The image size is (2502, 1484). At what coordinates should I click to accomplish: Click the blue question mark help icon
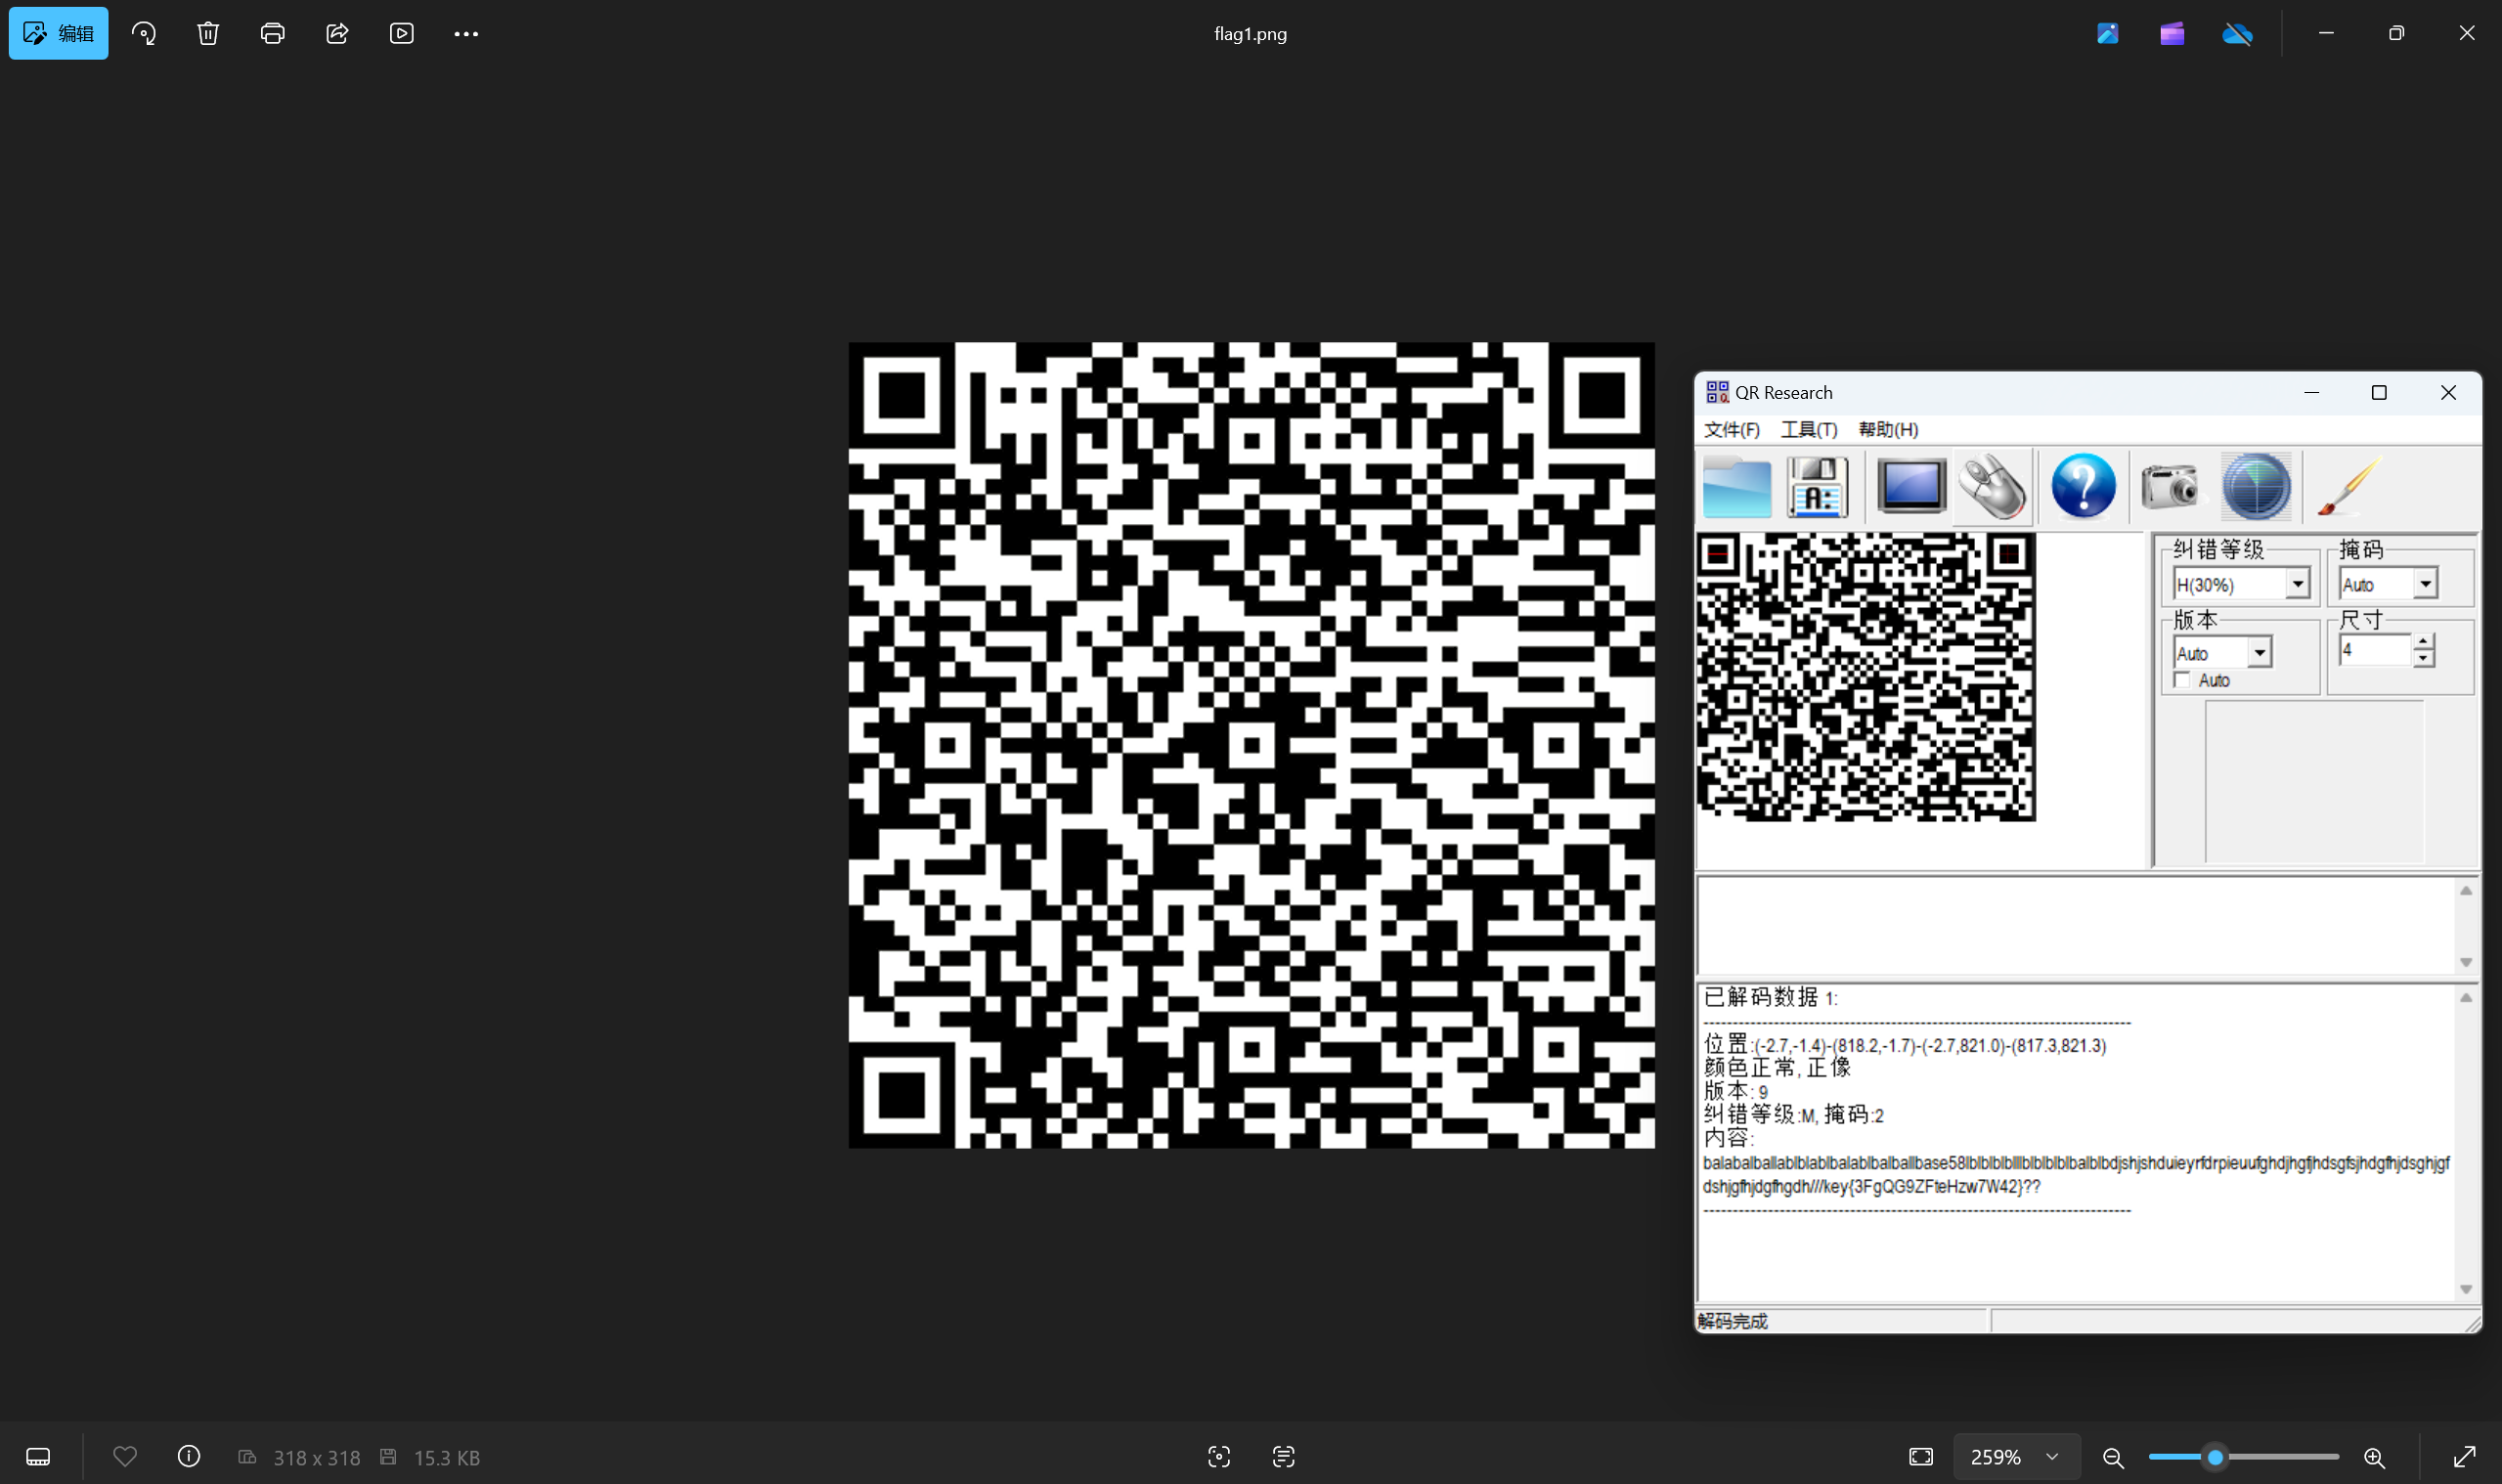(x=2083, y=487)
